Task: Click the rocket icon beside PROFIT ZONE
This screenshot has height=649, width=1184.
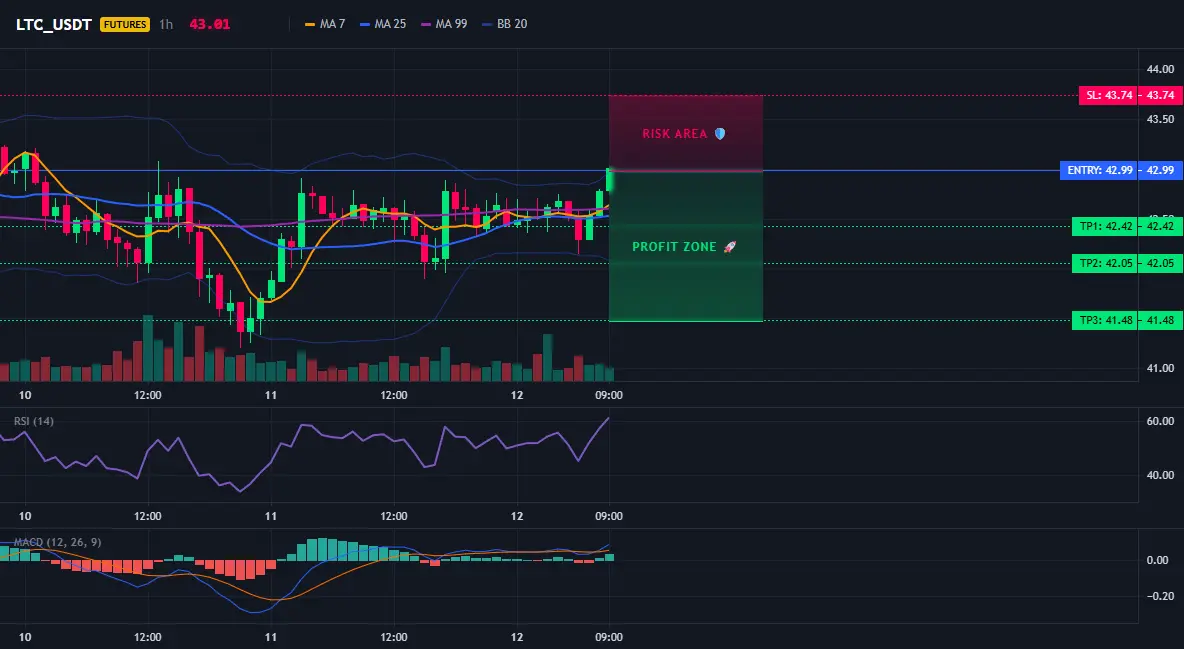Action: 729,246
